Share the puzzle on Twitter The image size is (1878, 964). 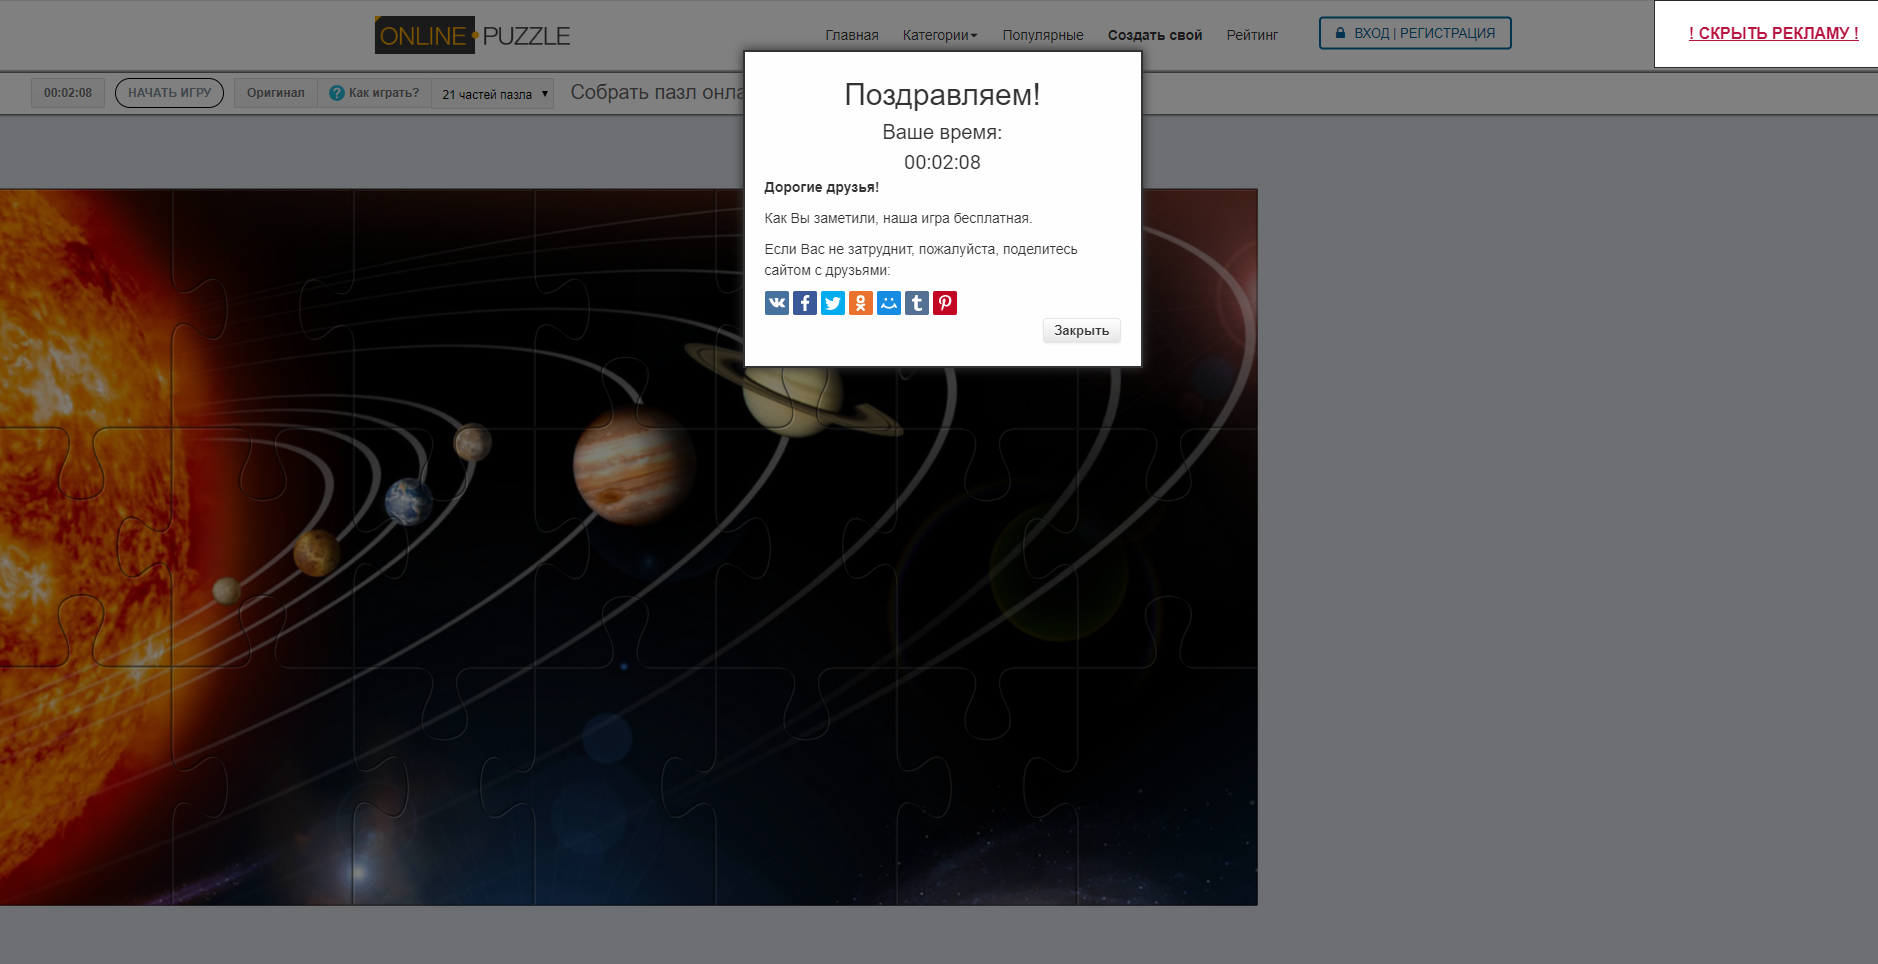click(x=833, y=303)
